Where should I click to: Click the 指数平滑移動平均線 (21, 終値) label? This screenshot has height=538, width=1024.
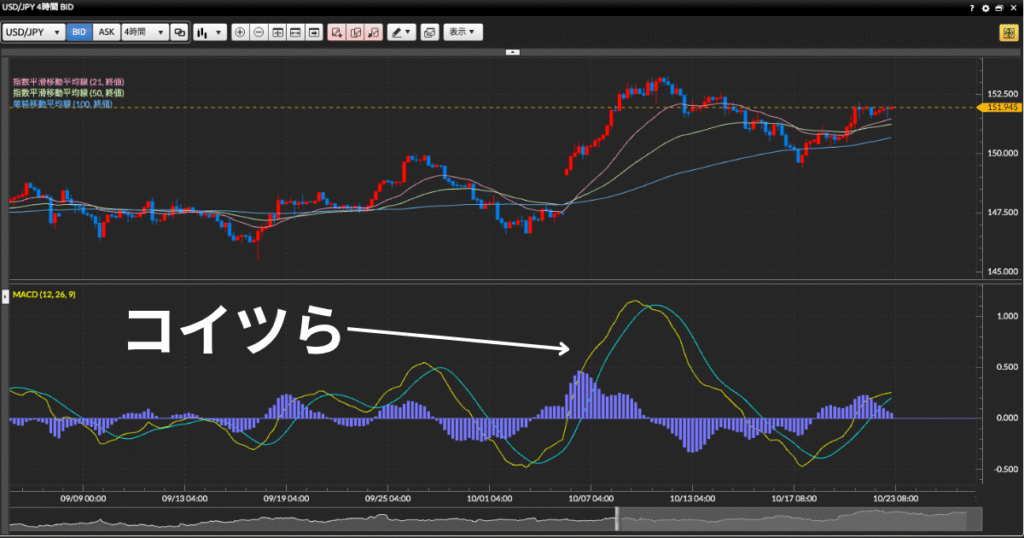(x=65, y=81)
